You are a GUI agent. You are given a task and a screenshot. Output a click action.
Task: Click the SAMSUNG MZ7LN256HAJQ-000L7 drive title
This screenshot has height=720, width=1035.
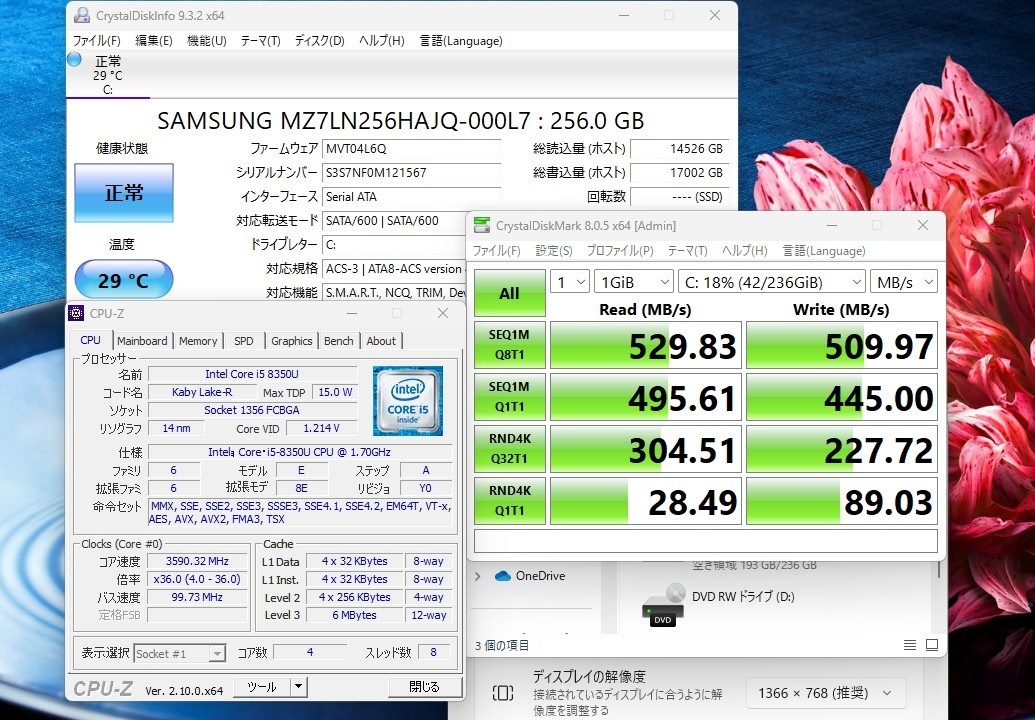tap(400, 121)
